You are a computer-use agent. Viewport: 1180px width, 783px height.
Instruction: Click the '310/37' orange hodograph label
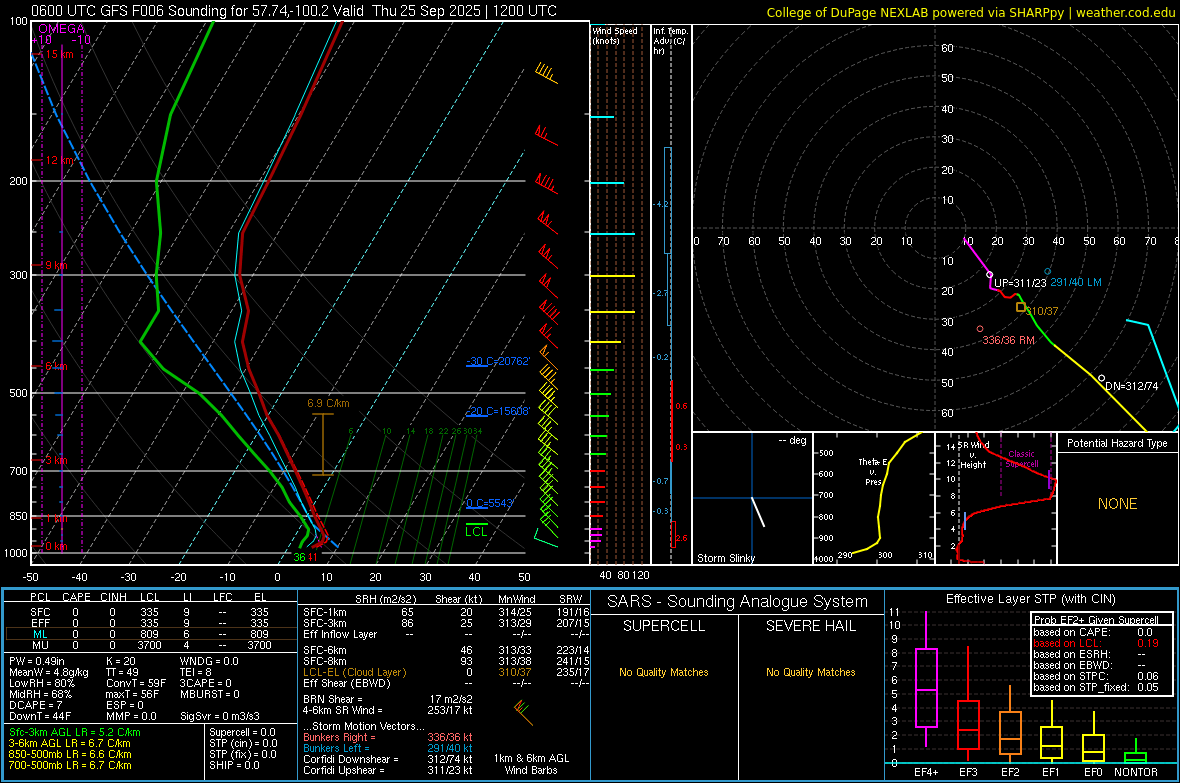coord(1042,311)
